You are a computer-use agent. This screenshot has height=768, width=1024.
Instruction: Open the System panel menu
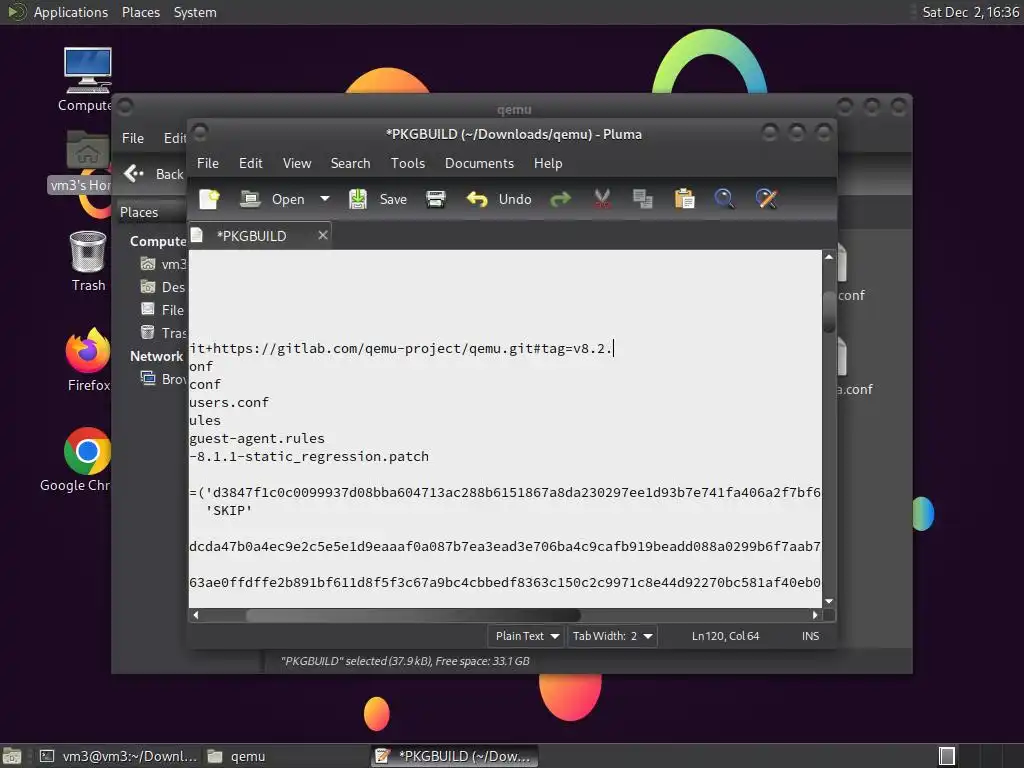click(x=195, y=12)
